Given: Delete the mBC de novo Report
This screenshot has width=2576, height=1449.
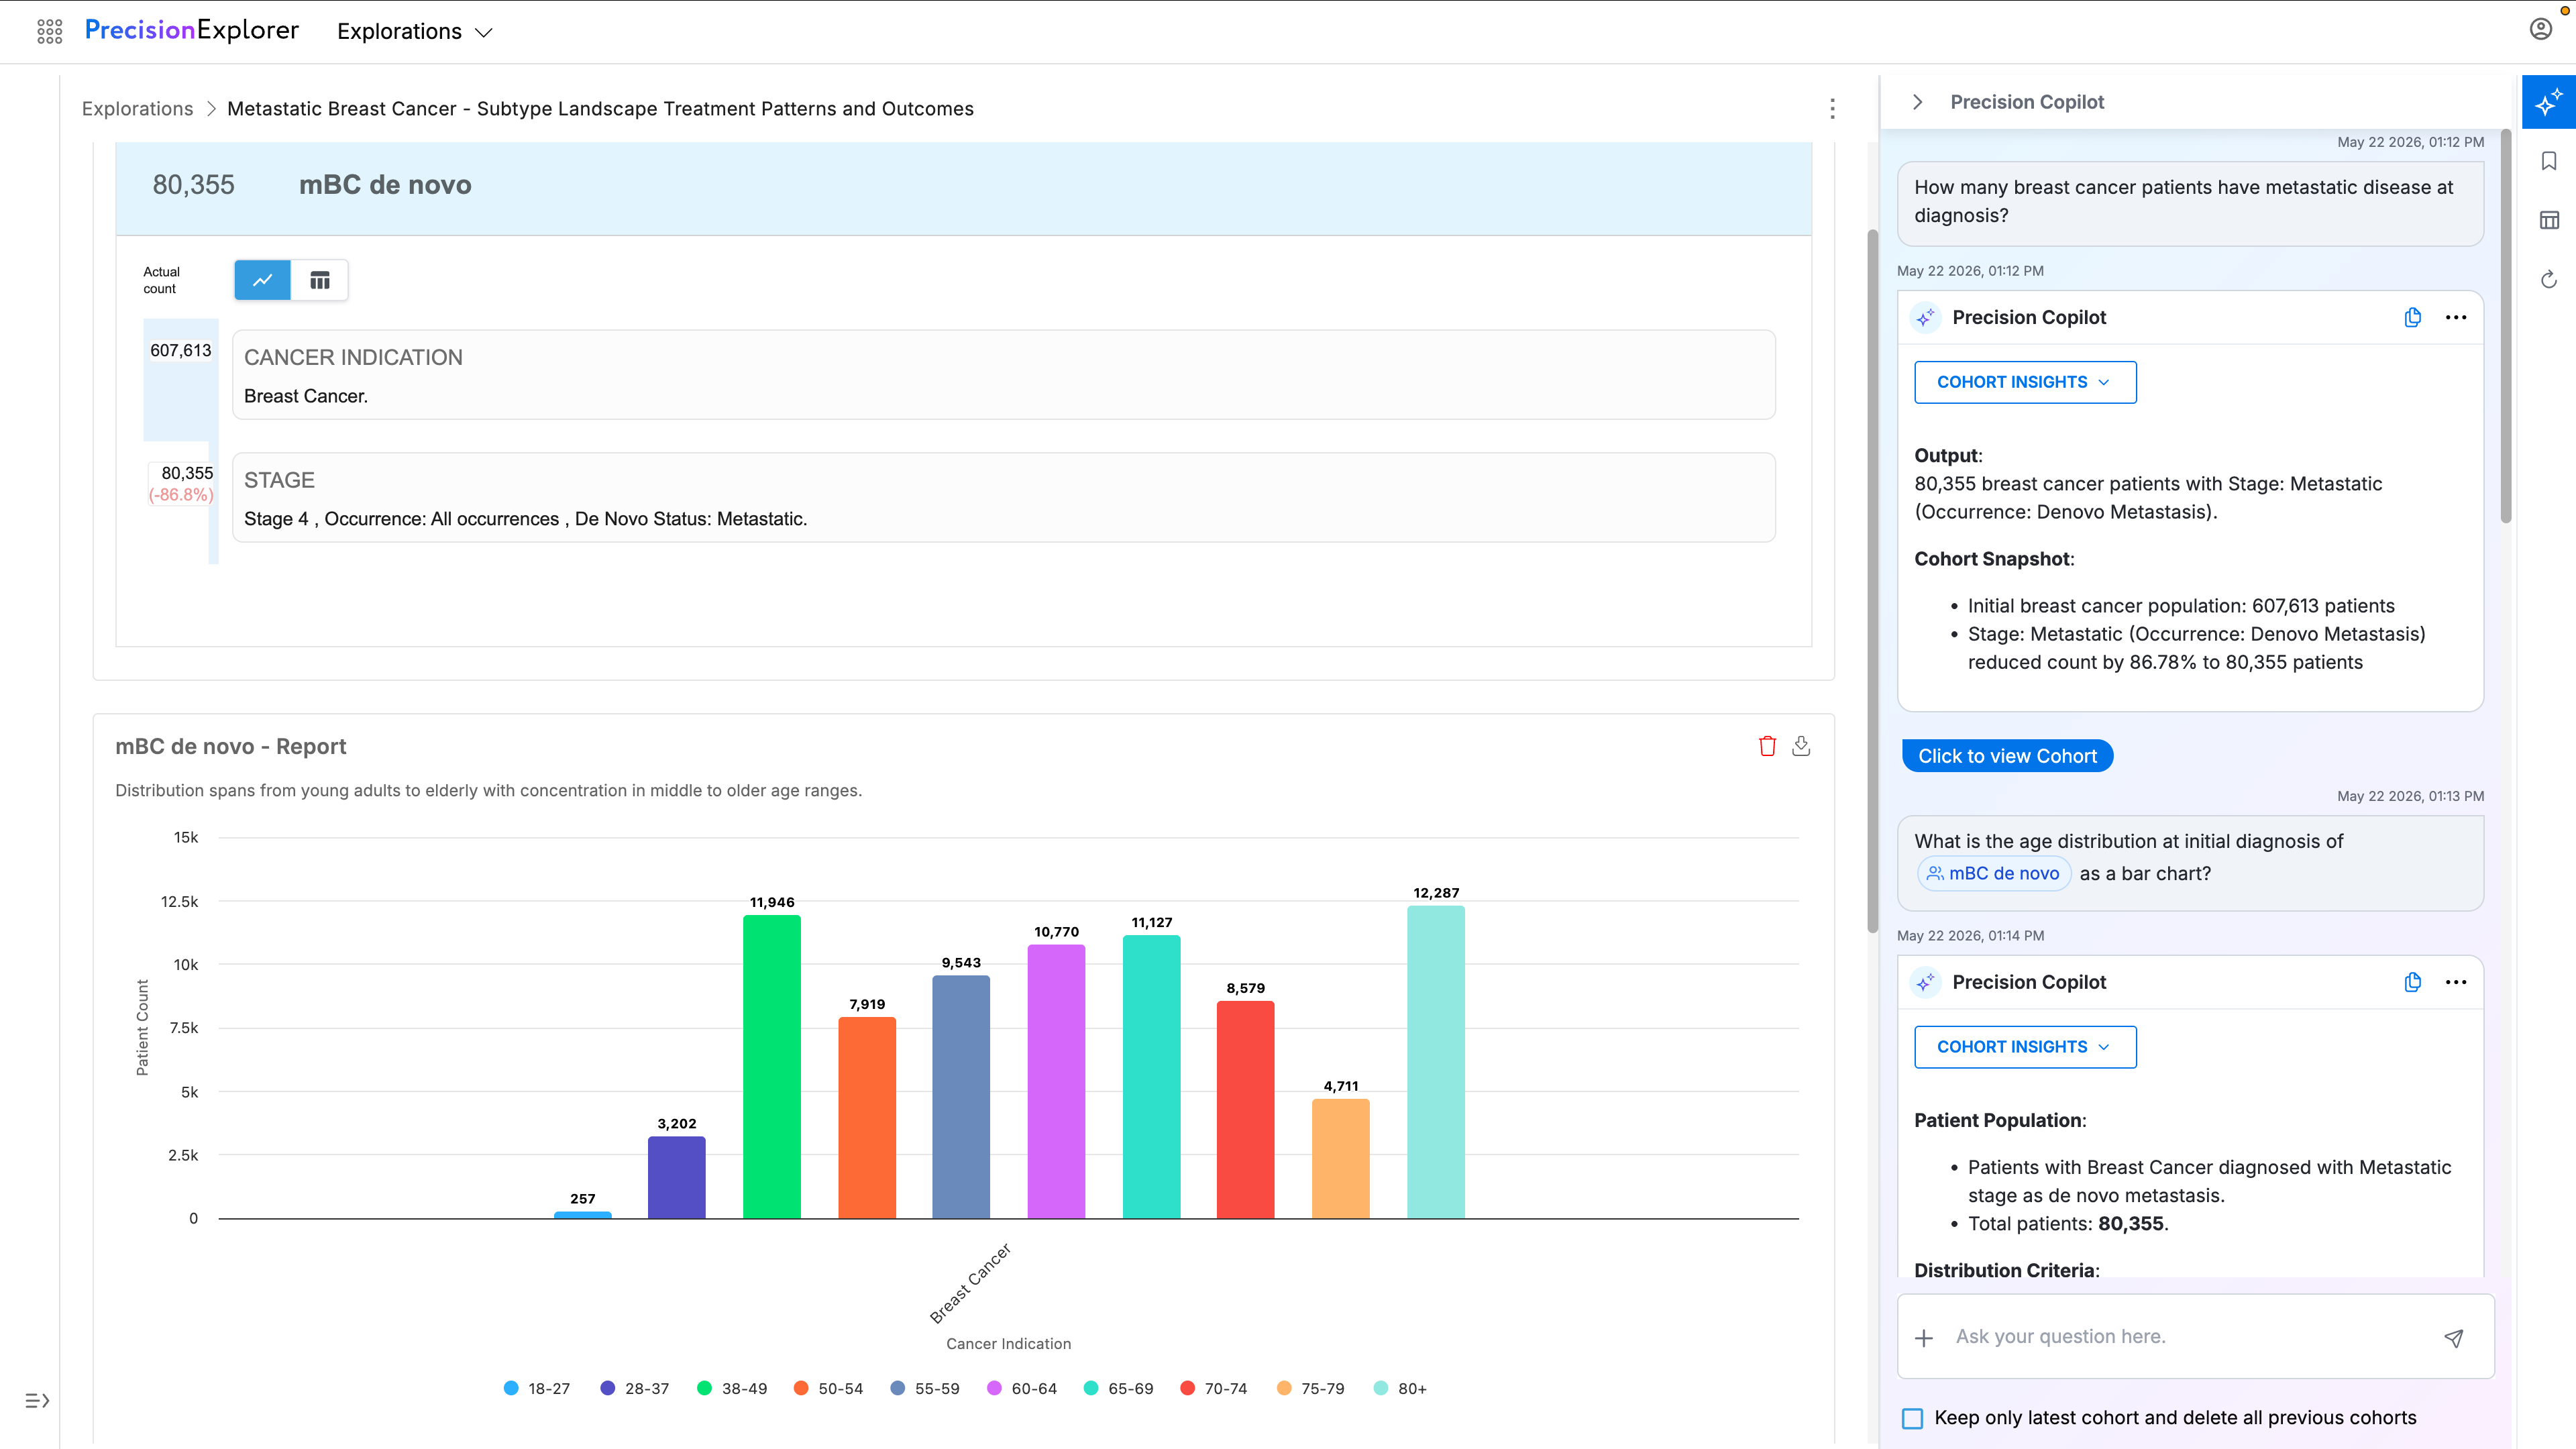Looking at the screenshot, I should 1767,746.
